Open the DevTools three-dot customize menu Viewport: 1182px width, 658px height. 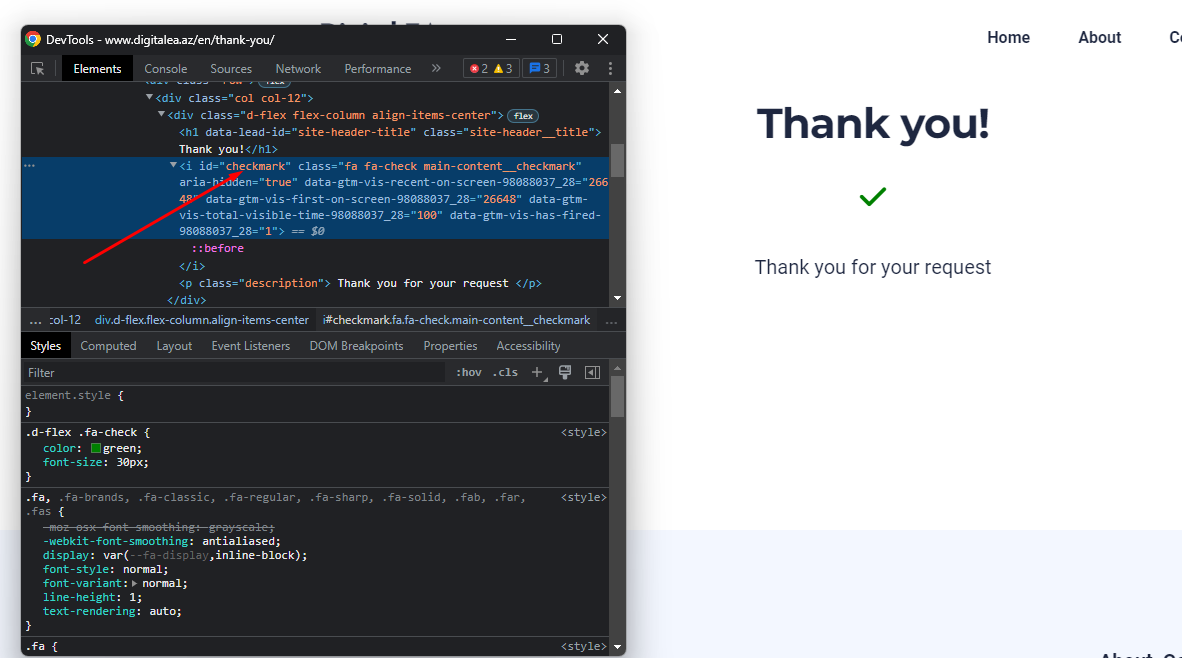[610, 69]
